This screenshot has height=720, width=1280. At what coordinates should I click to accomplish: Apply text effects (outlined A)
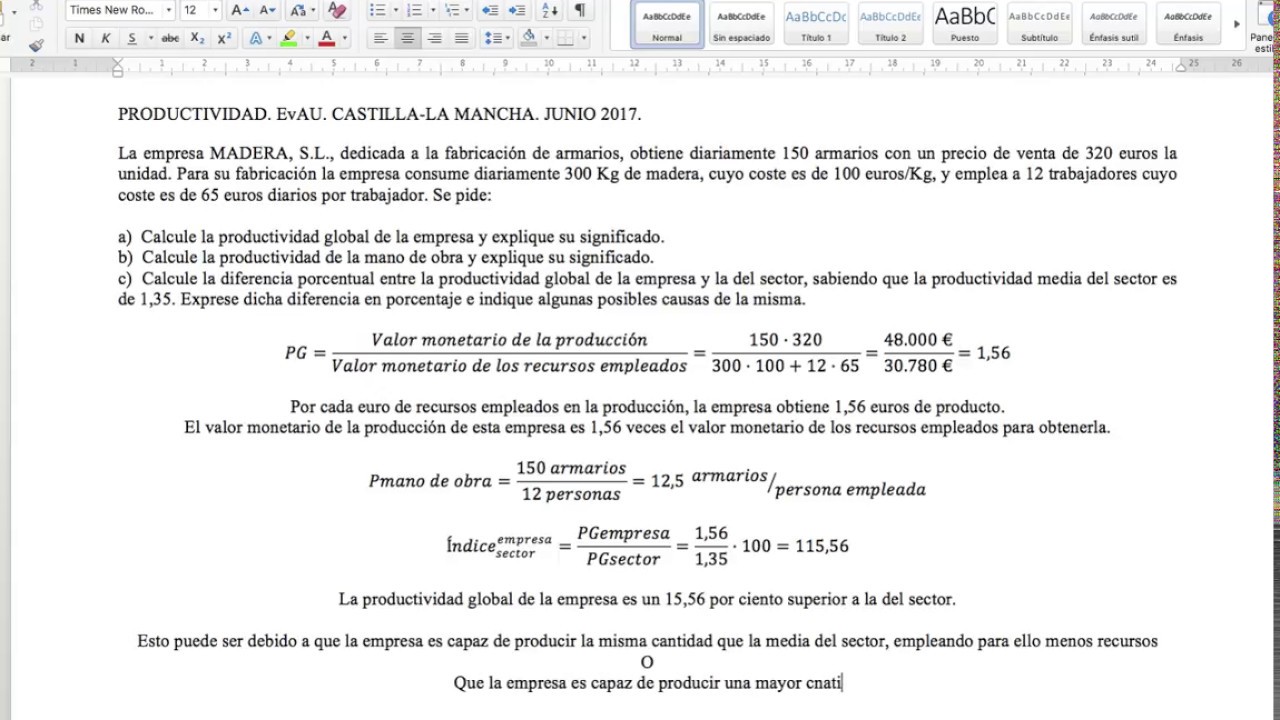(256, 38)
